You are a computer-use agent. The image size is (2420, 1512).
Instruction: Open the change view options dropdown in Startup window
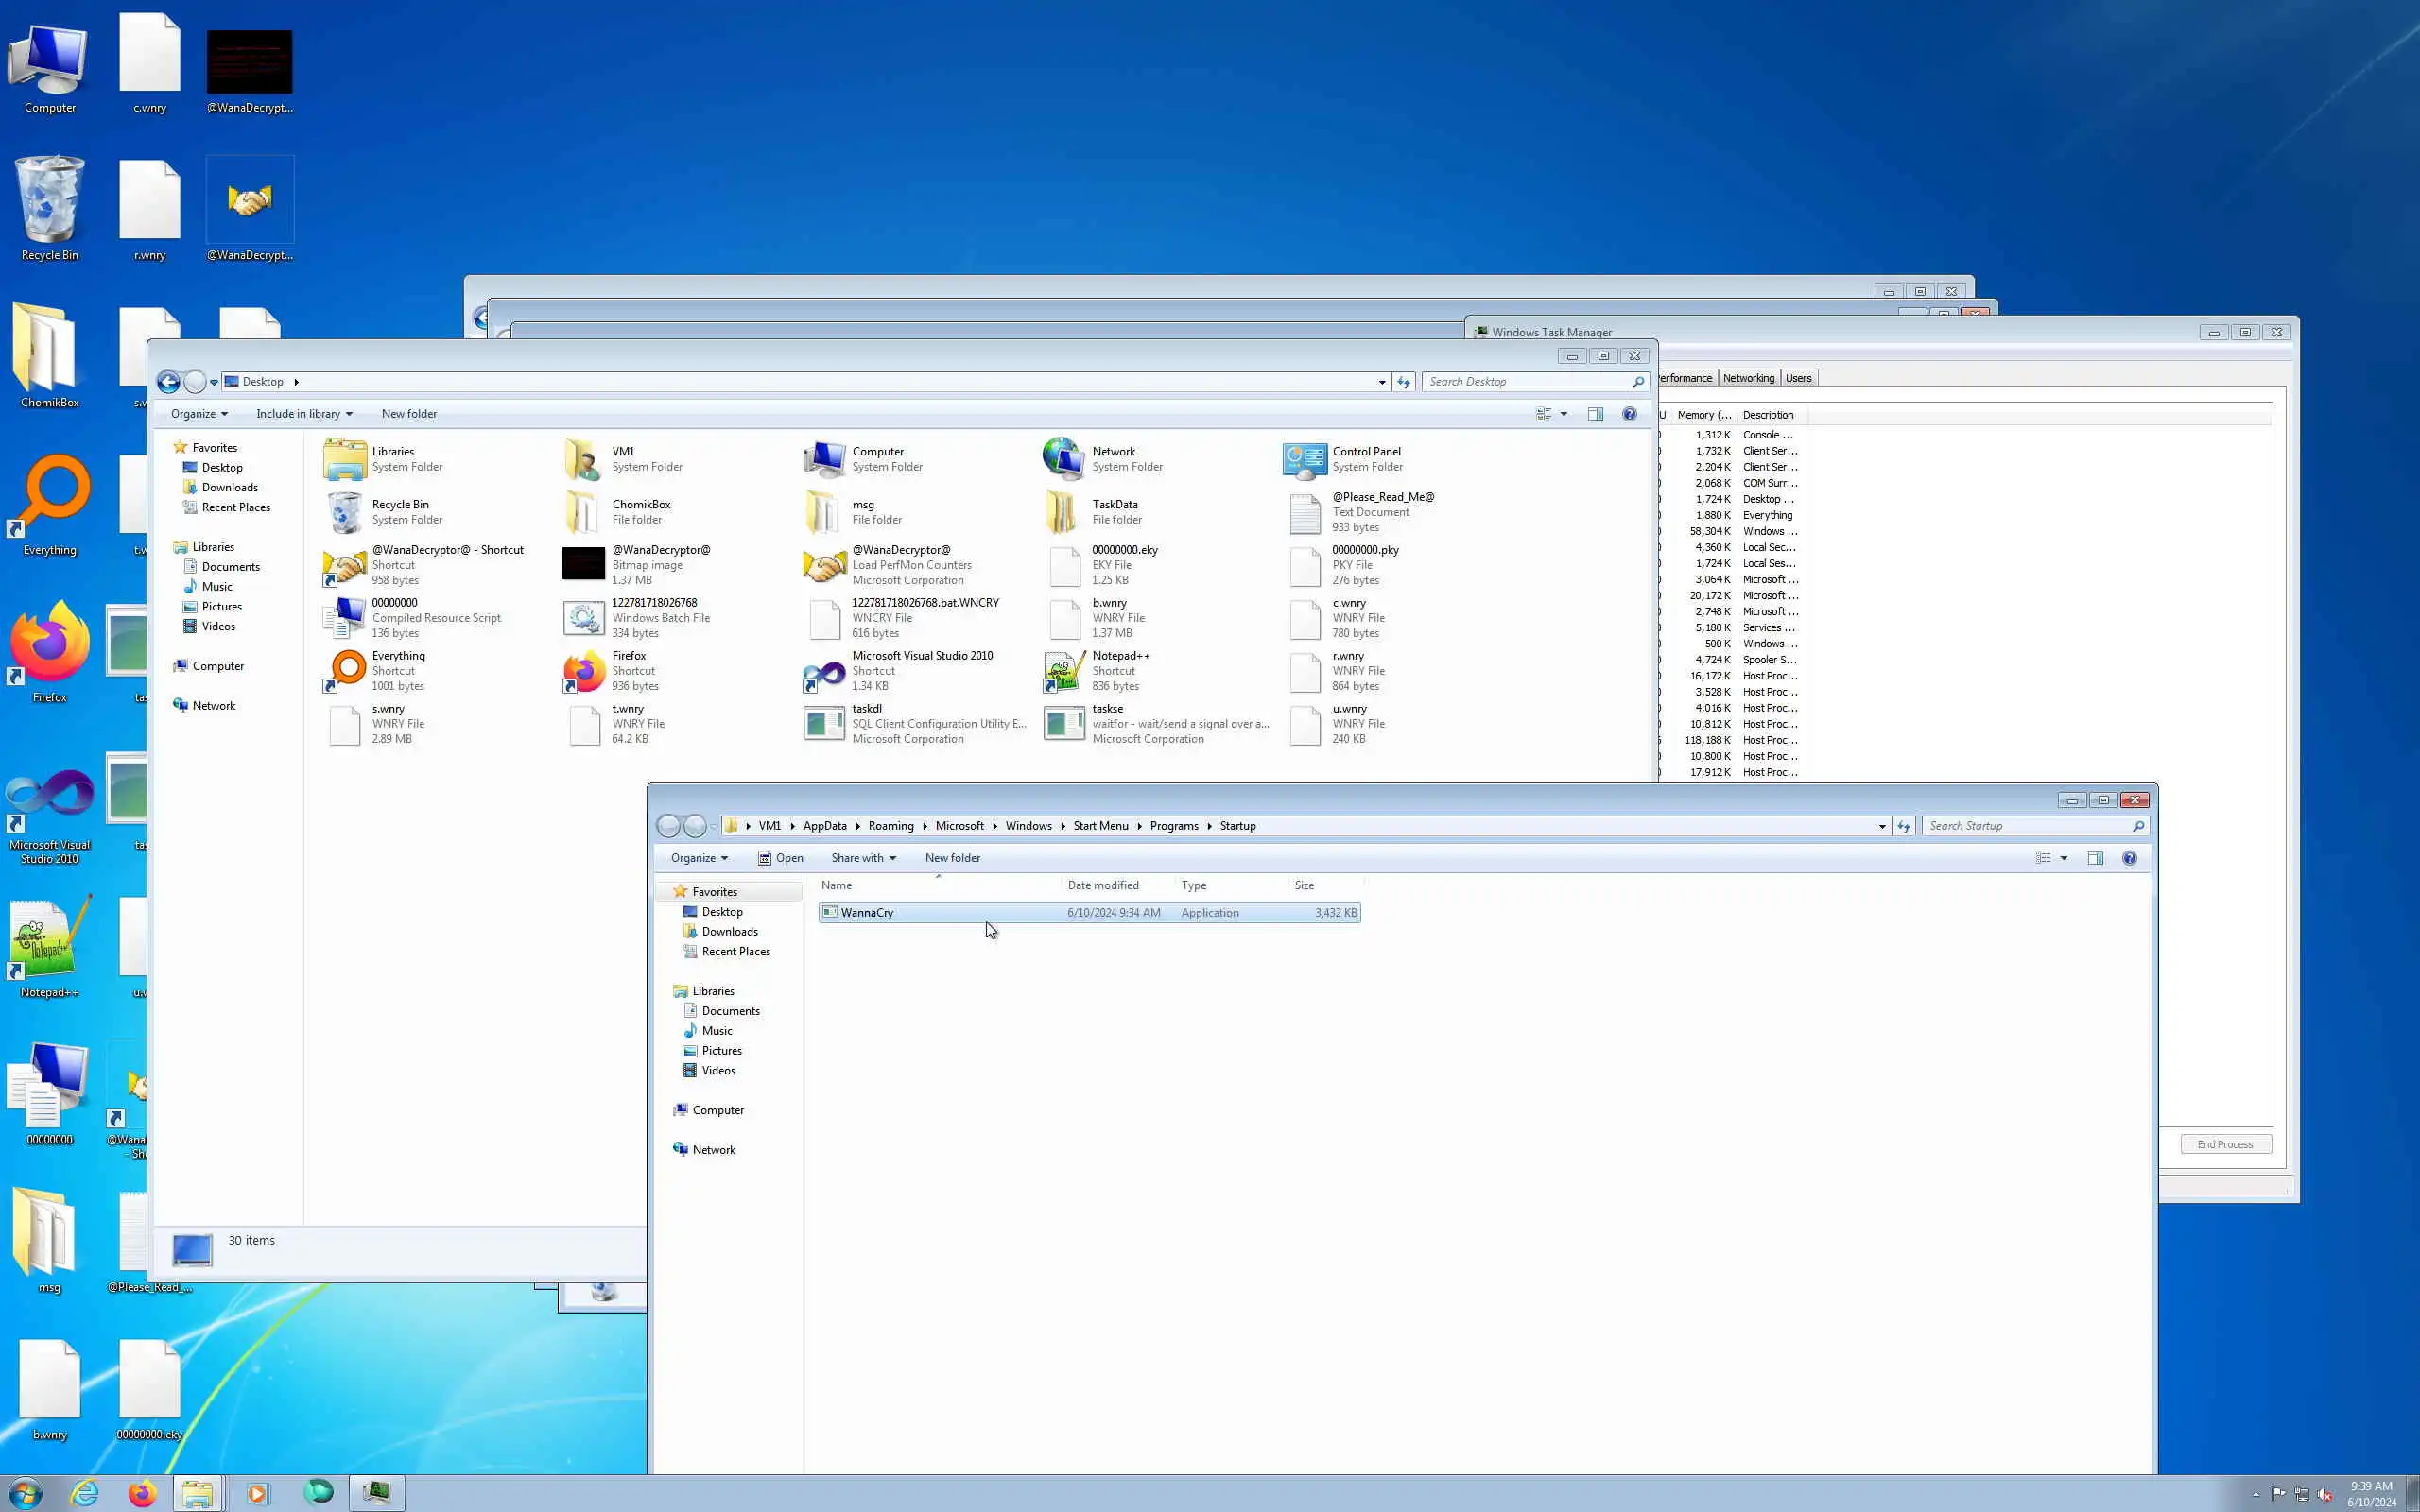(x=2063, y=858)
